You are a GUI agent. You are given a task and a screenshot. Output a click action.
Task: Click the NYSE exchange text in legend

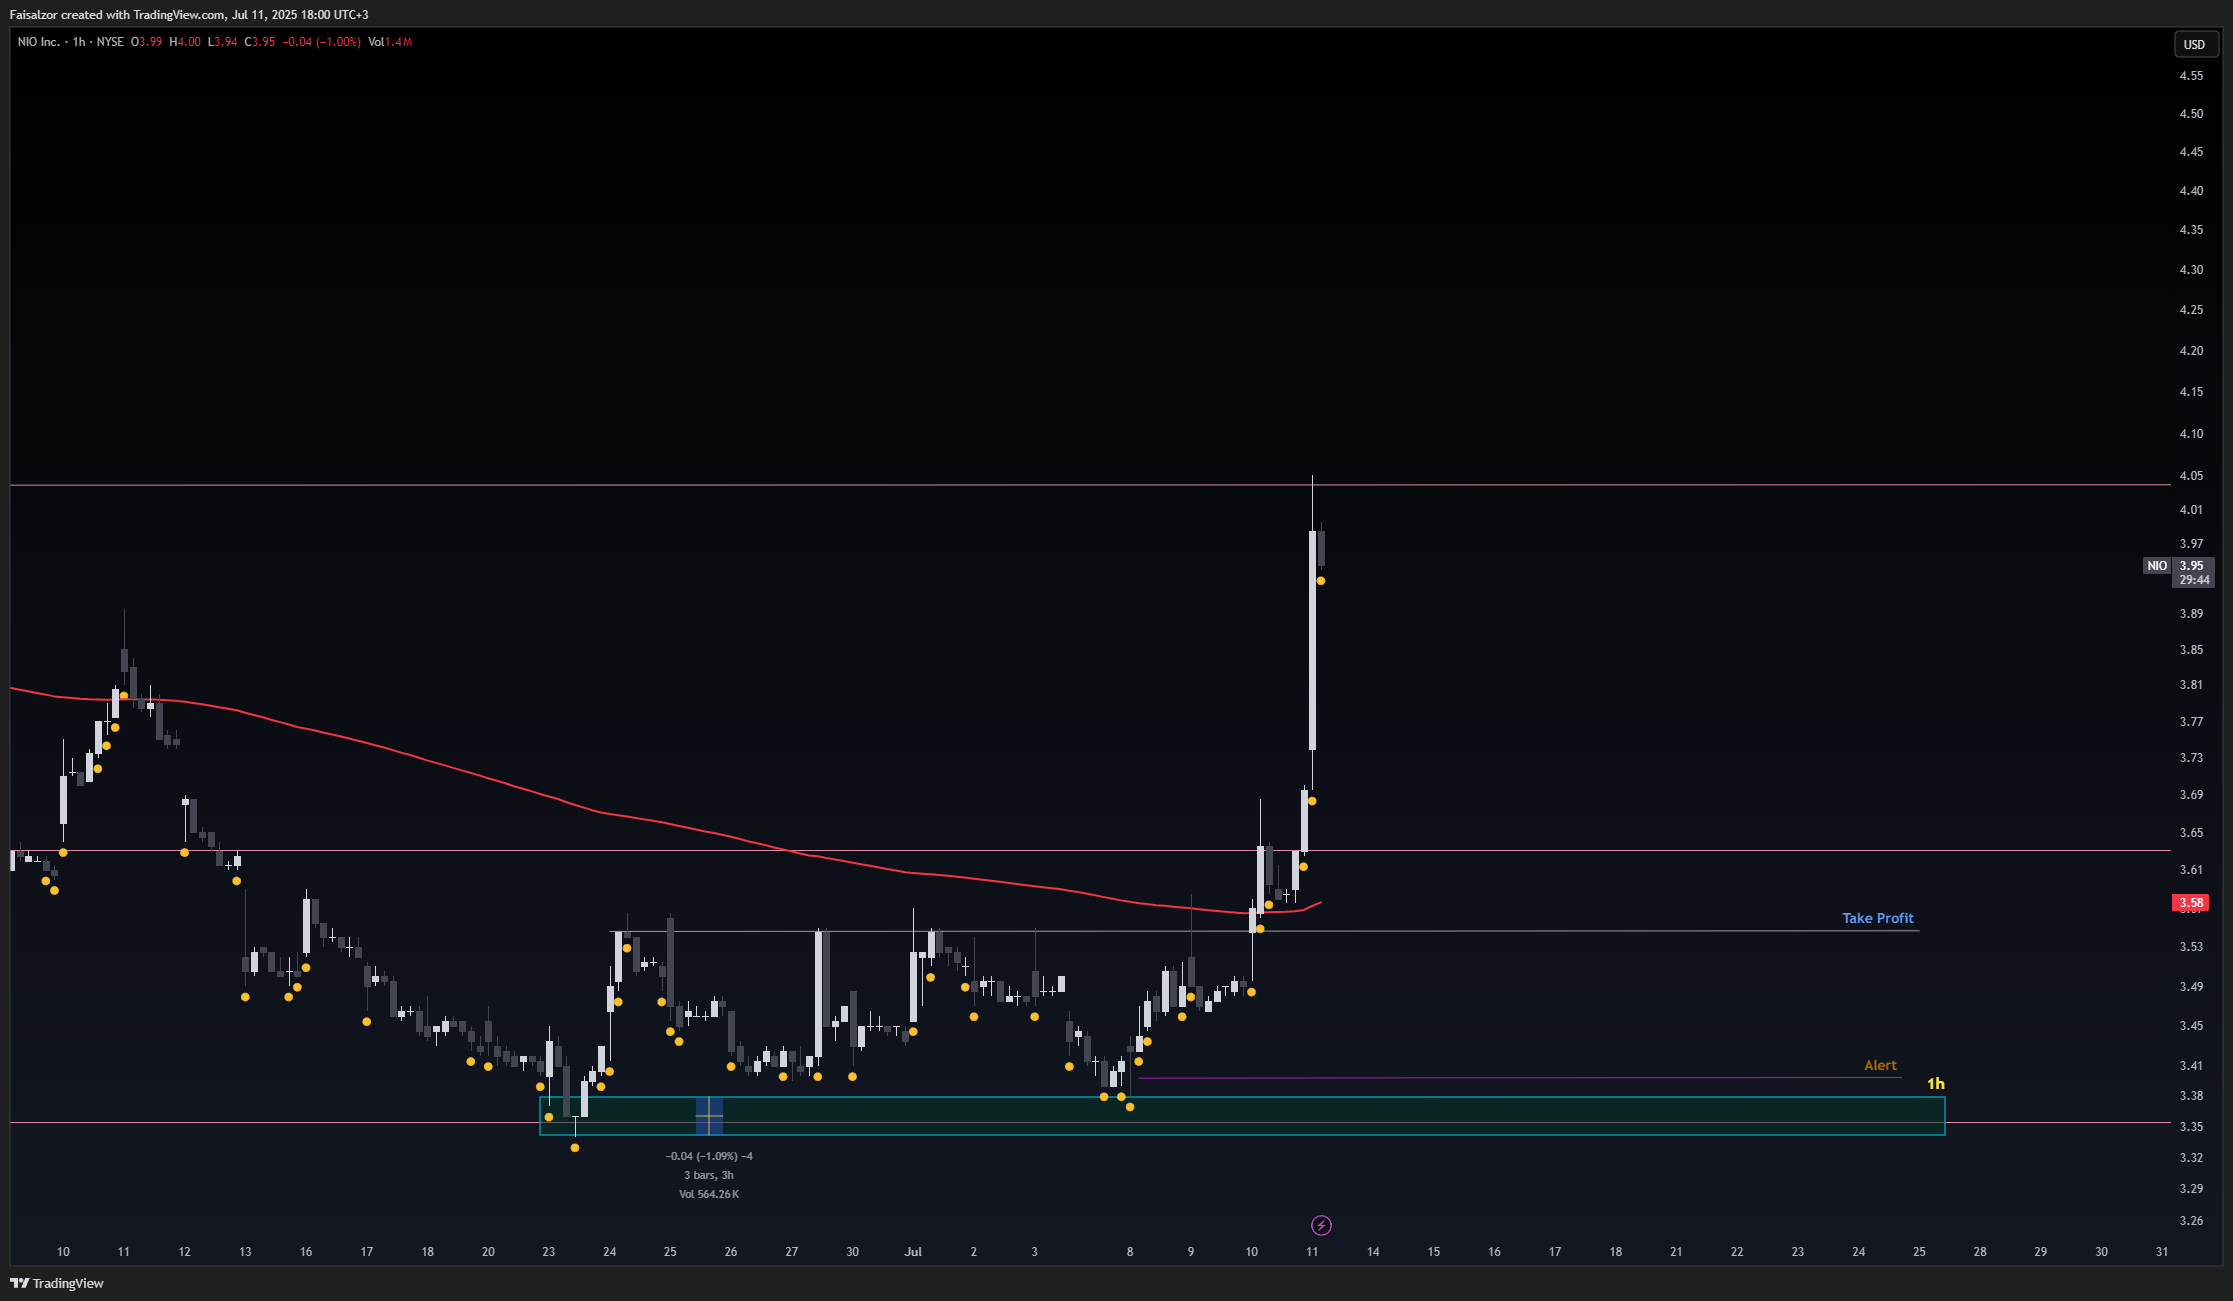tap(110, 42)
